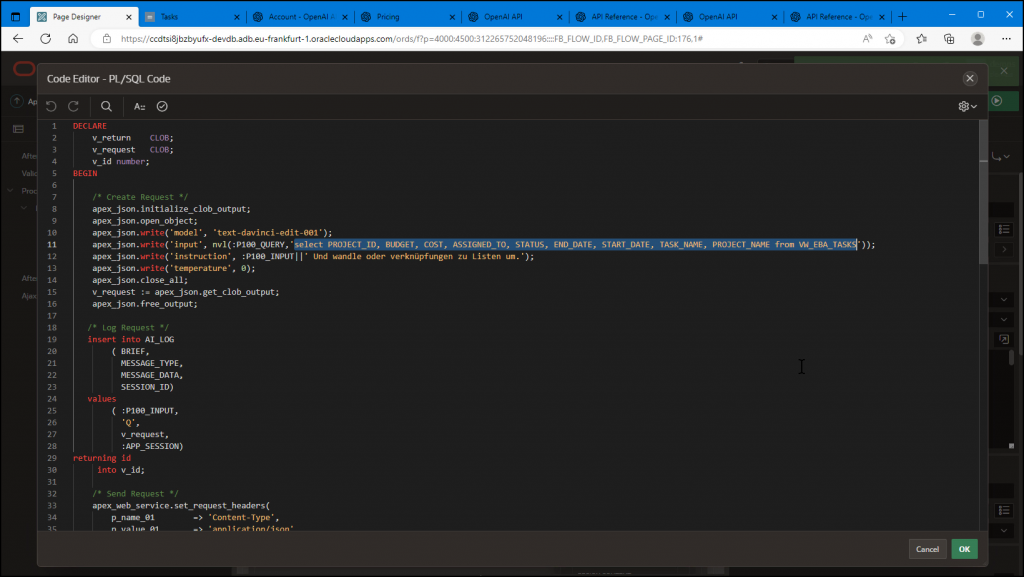
Task: Click the selected select statement text
Action: tap(575, 245)
